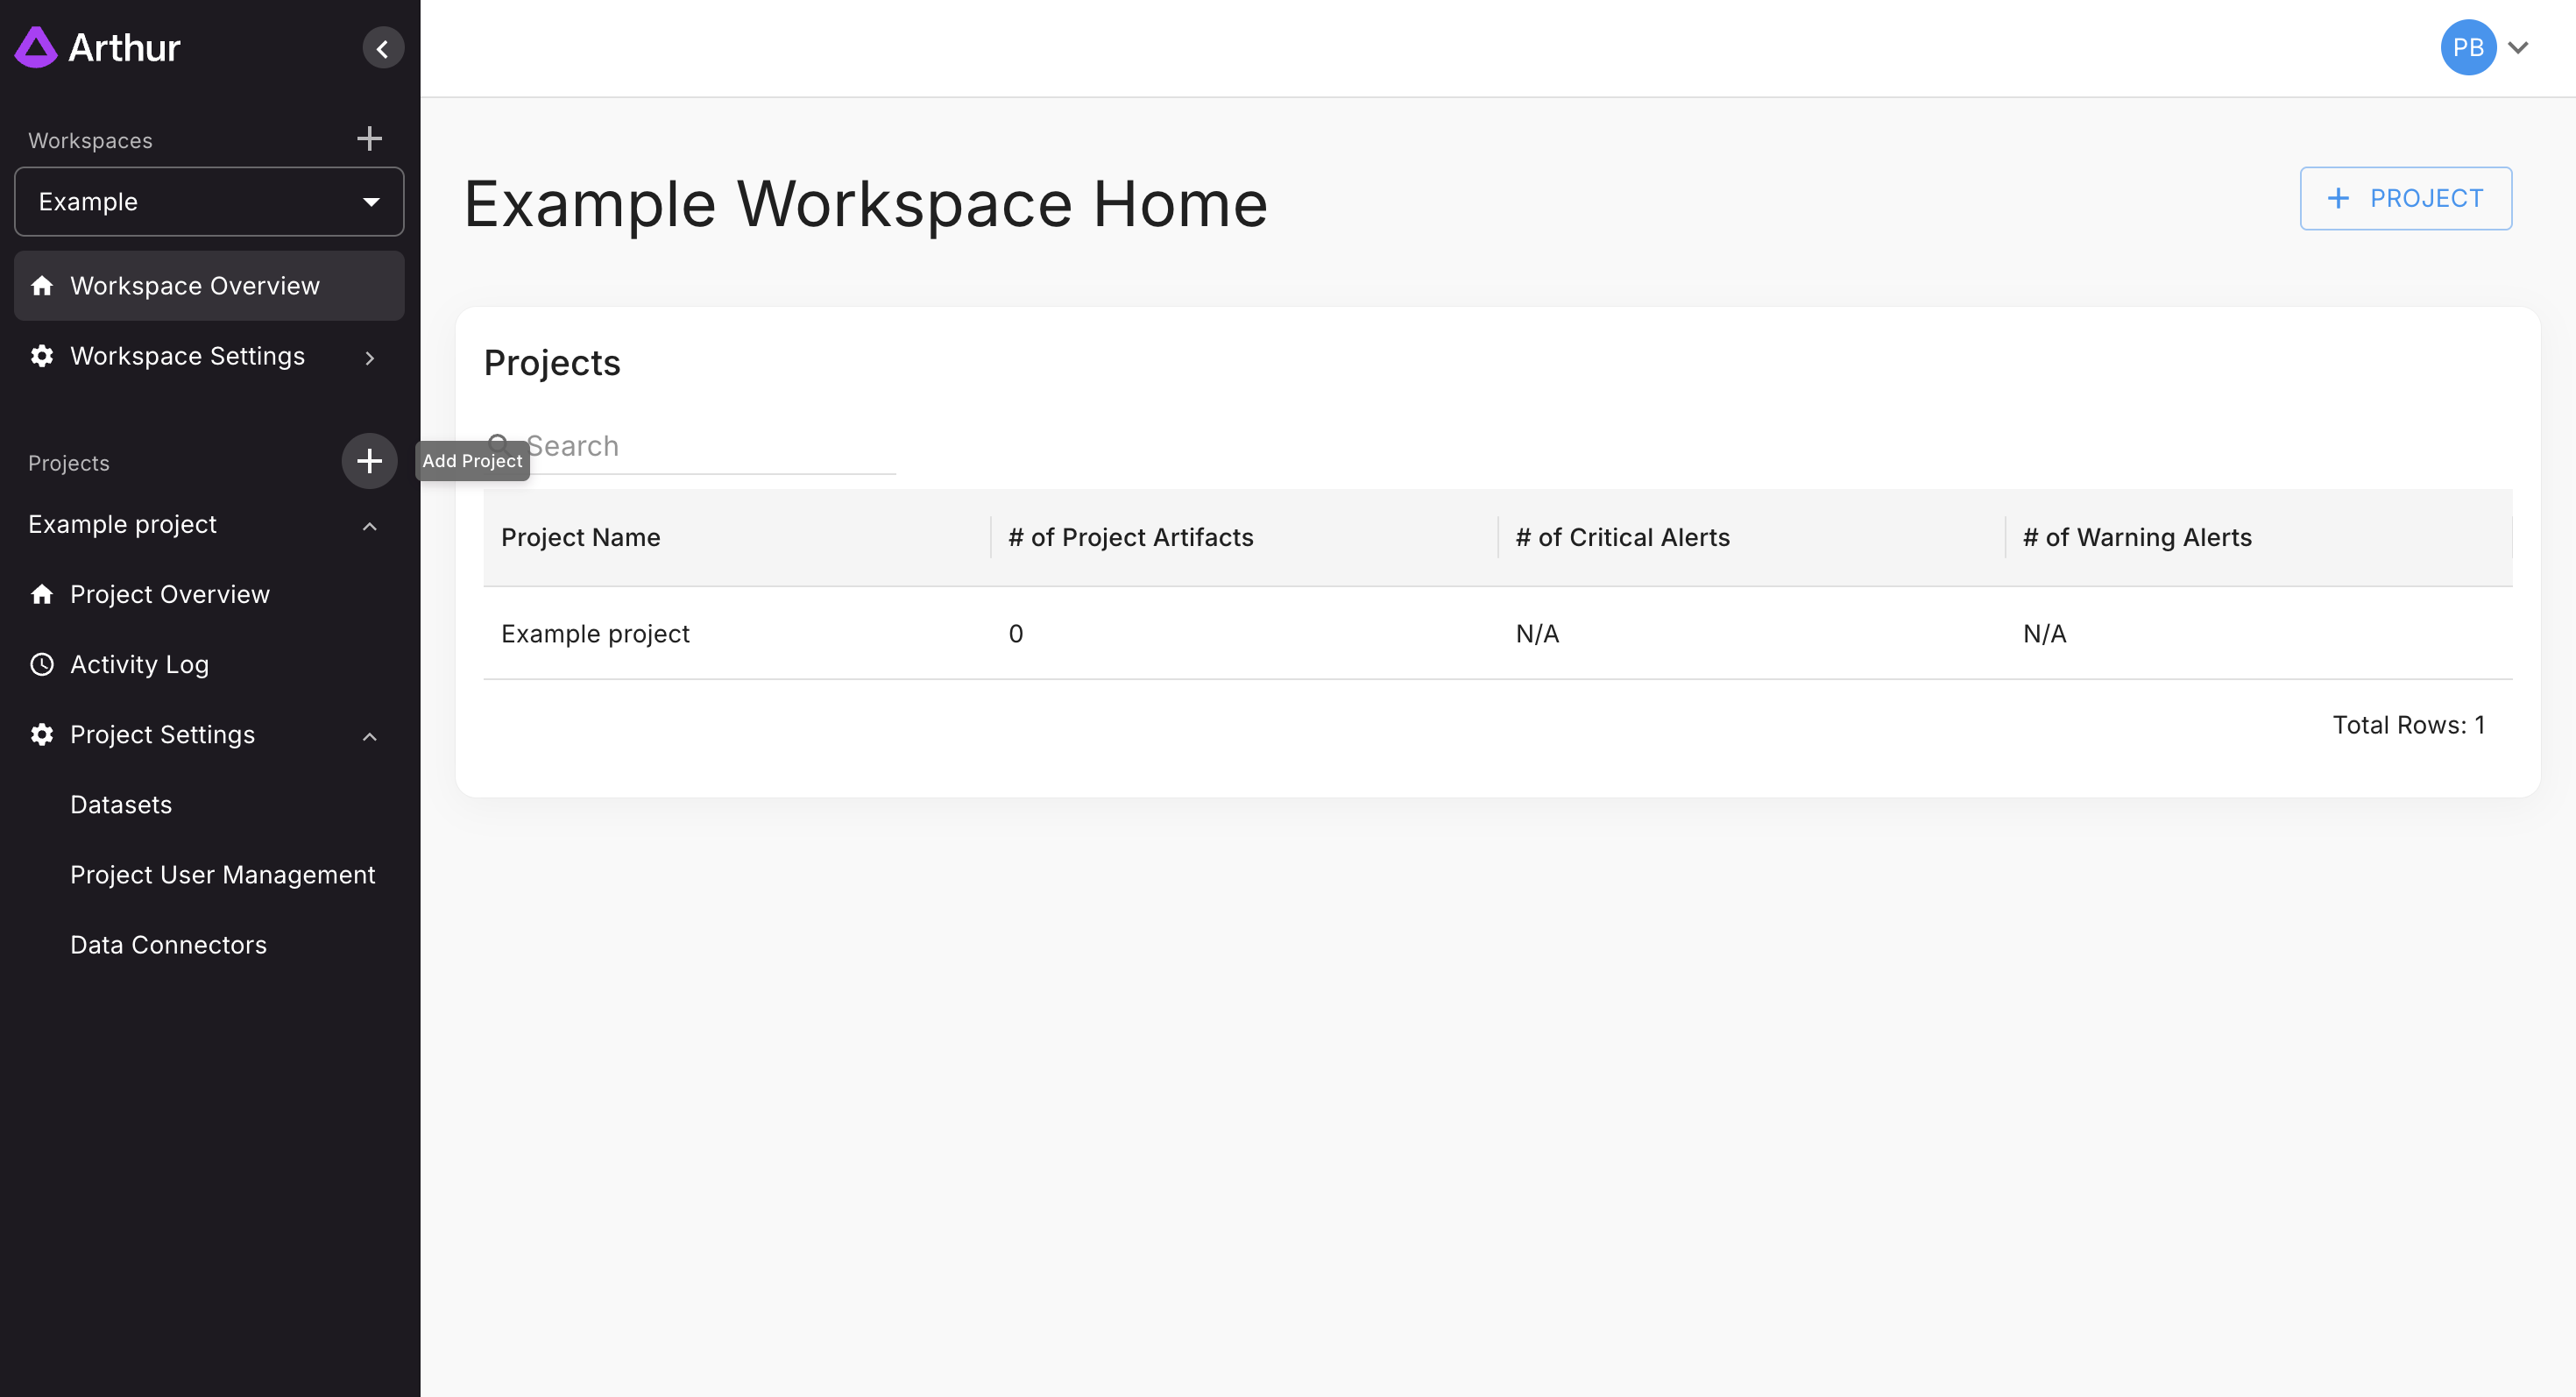Image resolution: width=2576 pixels, height=1397 pixels.
Task: Expand the Workspace Settings chevron
Action: point(369,358)
